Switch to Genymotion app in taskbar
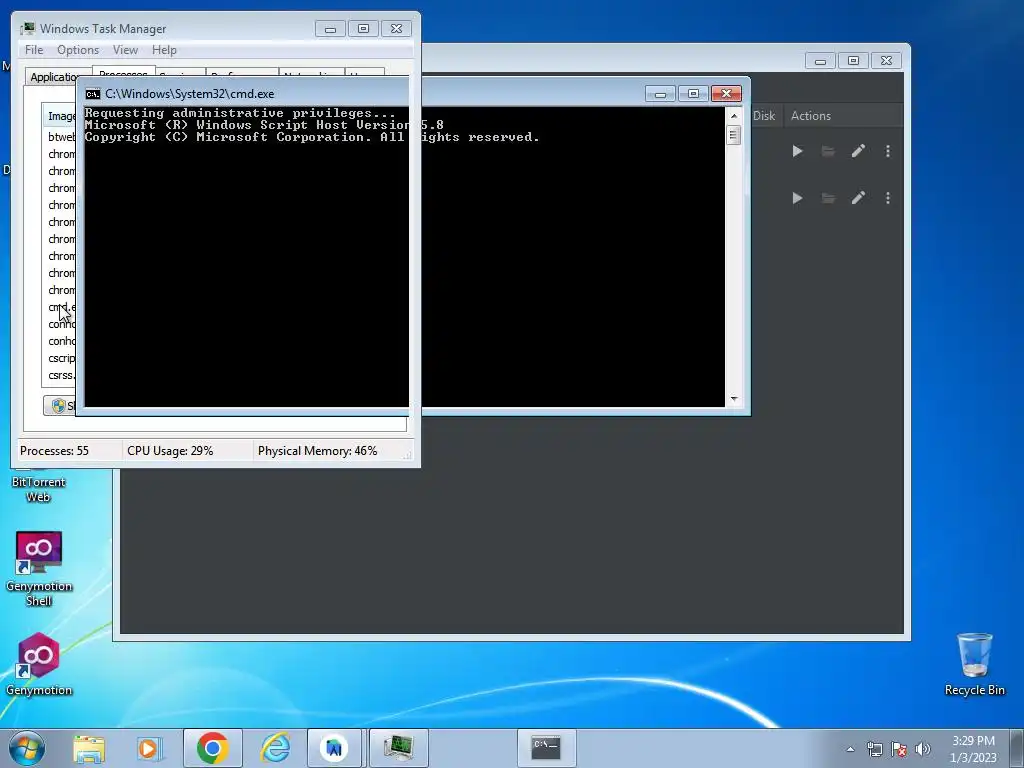The image size is (1024, 768). click(x=334, y=748)
